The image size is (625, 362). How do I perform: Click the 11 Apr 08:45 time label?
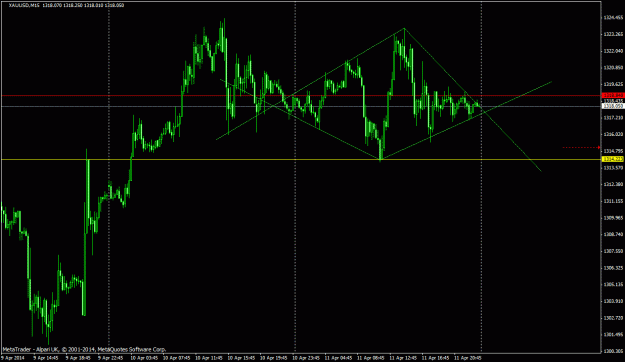point(371,358)
